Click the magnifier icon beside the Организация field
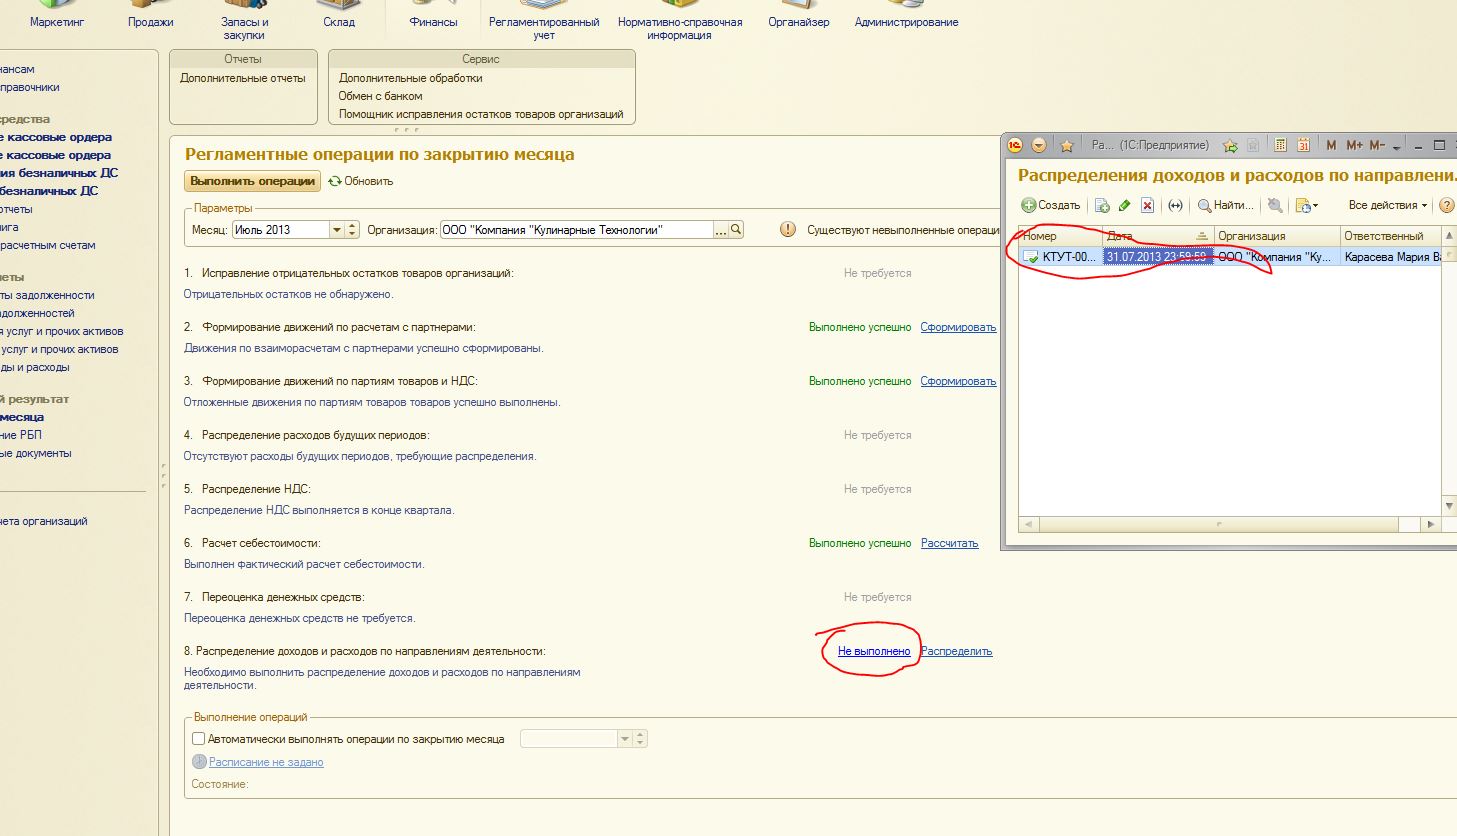The image size is (1457, 836). [x=736, y=230]
